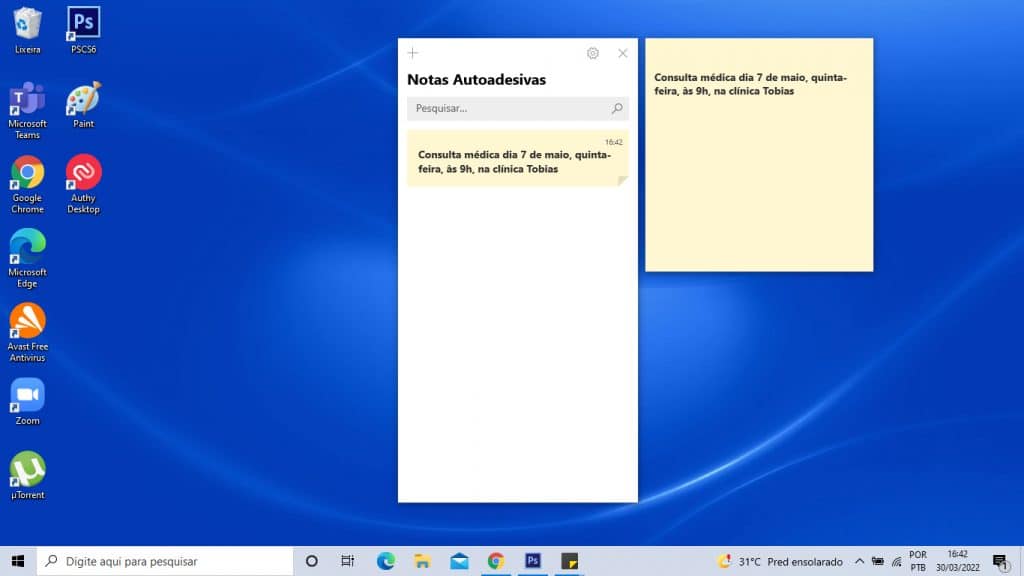Select Paint desktop shortcut
The image size is (1024, 576).
pos(84,105)
